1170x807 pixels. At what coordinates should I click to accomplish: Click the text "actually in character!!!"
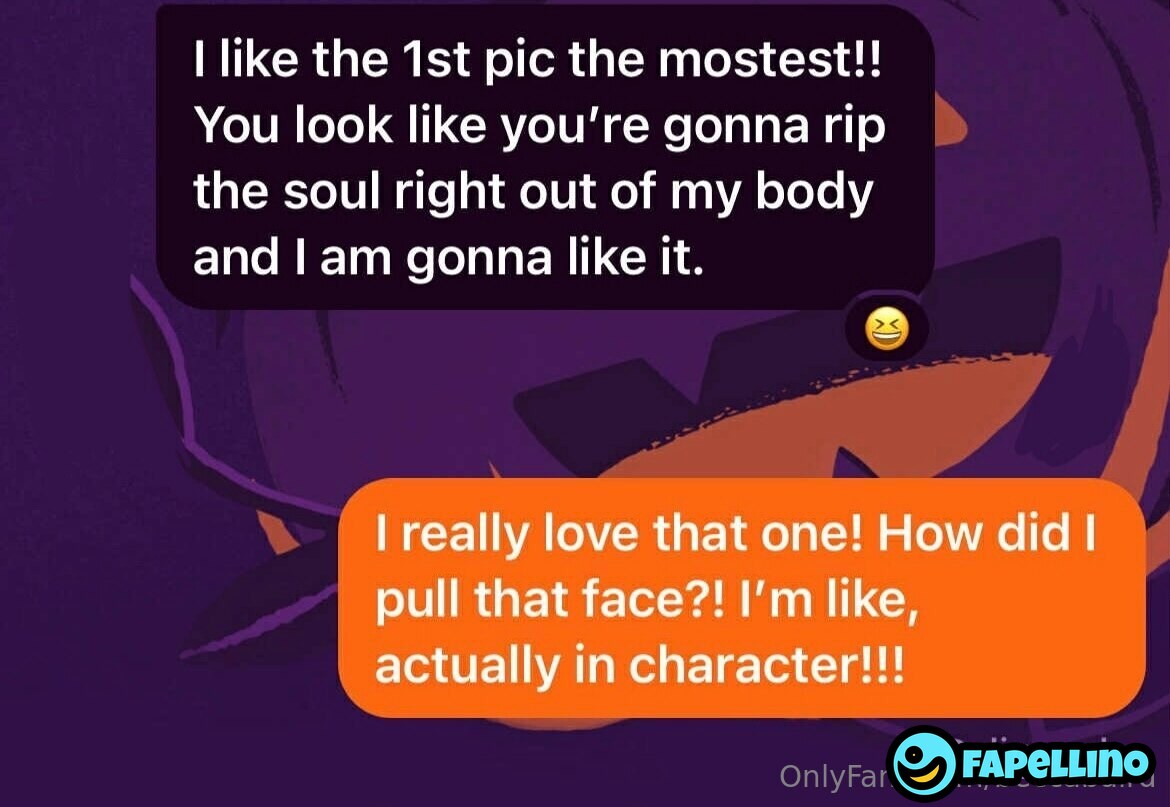639,665
